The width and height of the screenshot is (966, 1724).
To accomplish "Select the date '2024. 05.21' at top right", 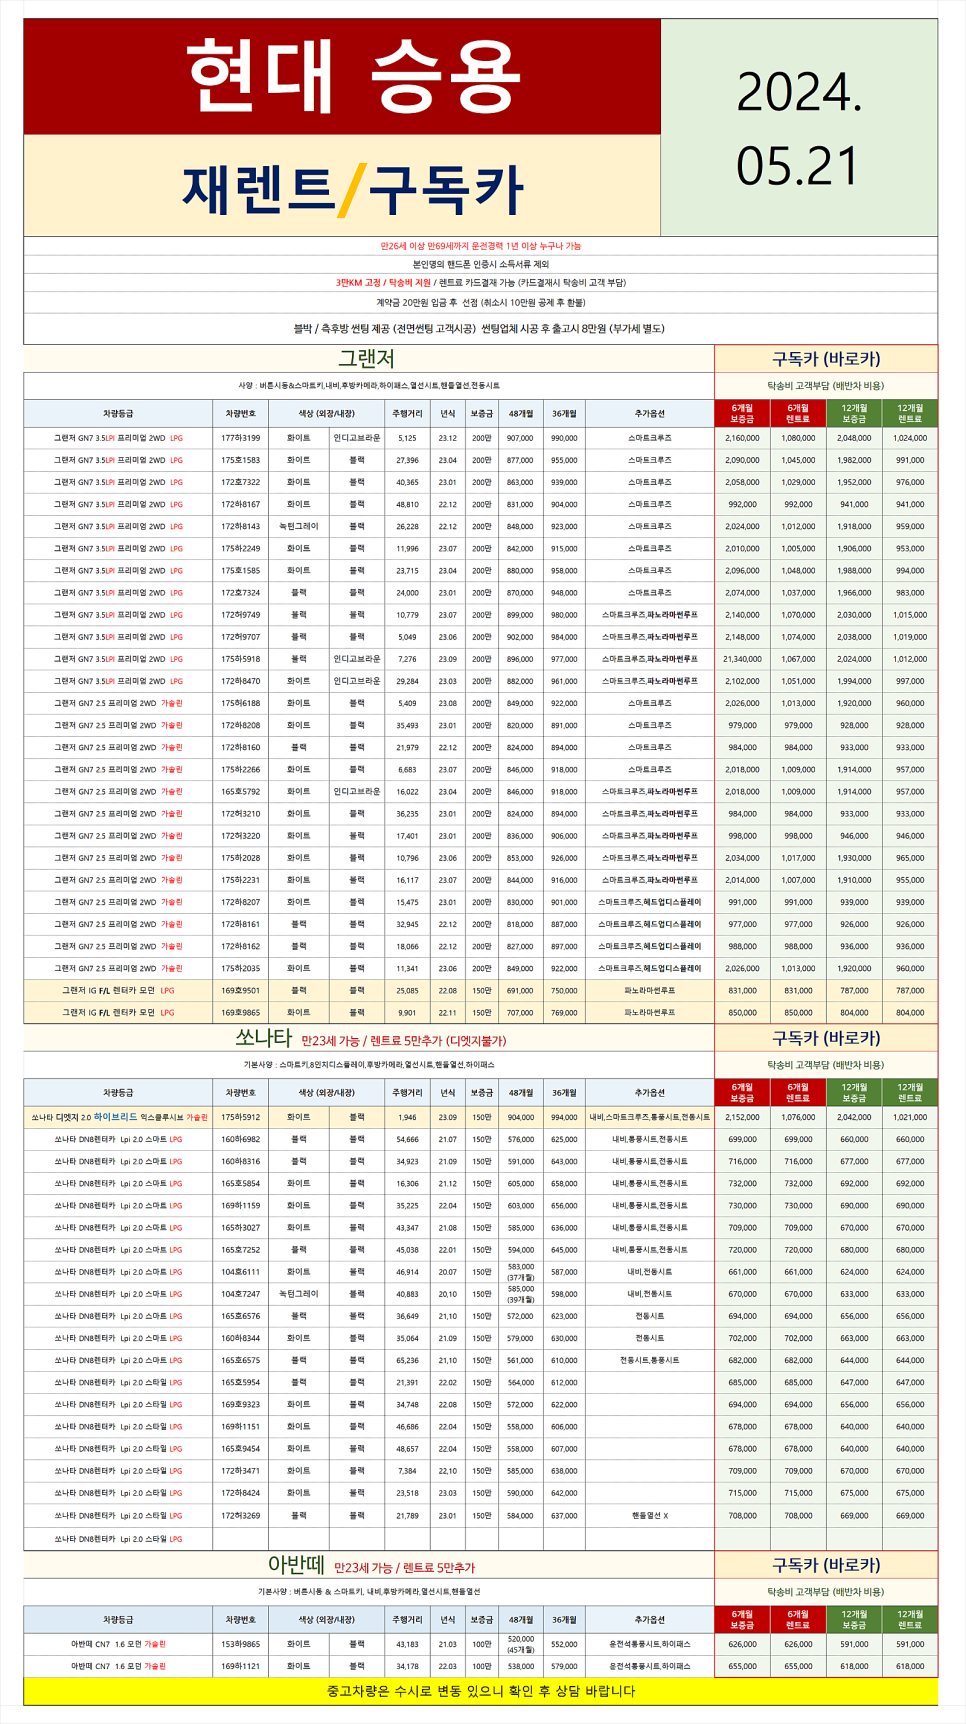I will pos(799,129).
